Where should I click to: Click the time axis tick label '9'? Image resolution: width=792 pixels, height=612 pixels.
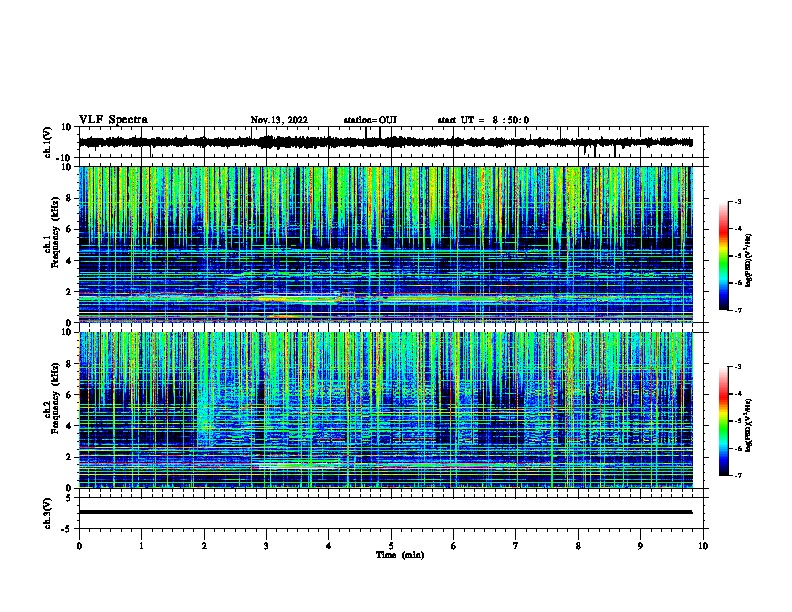point(640,545)
